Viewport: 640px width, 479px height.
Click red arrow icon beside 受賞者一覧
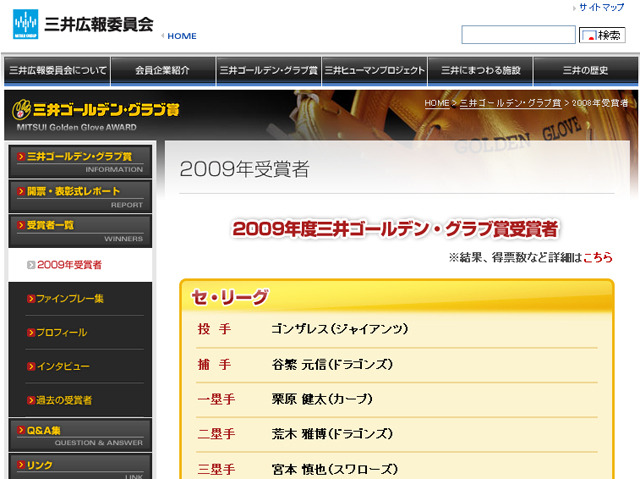click(21, 225)
